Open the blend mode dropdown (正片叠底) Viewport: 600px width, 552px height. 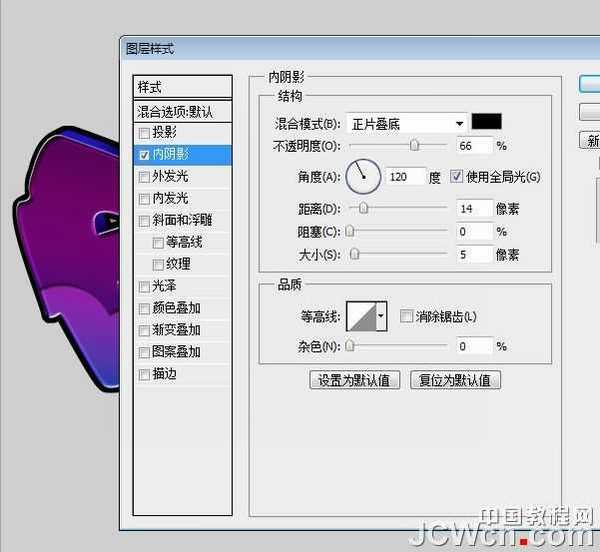pos(407,123)
